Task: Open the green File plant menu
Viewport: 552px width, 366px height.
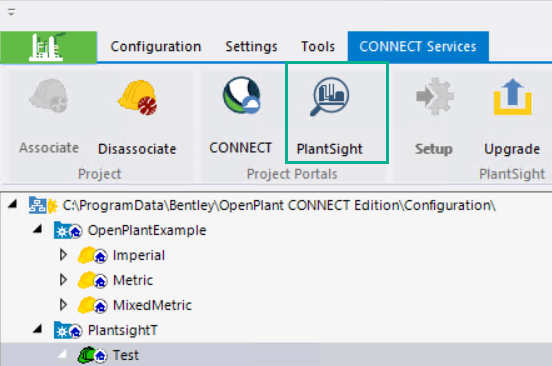Action: 49,48
